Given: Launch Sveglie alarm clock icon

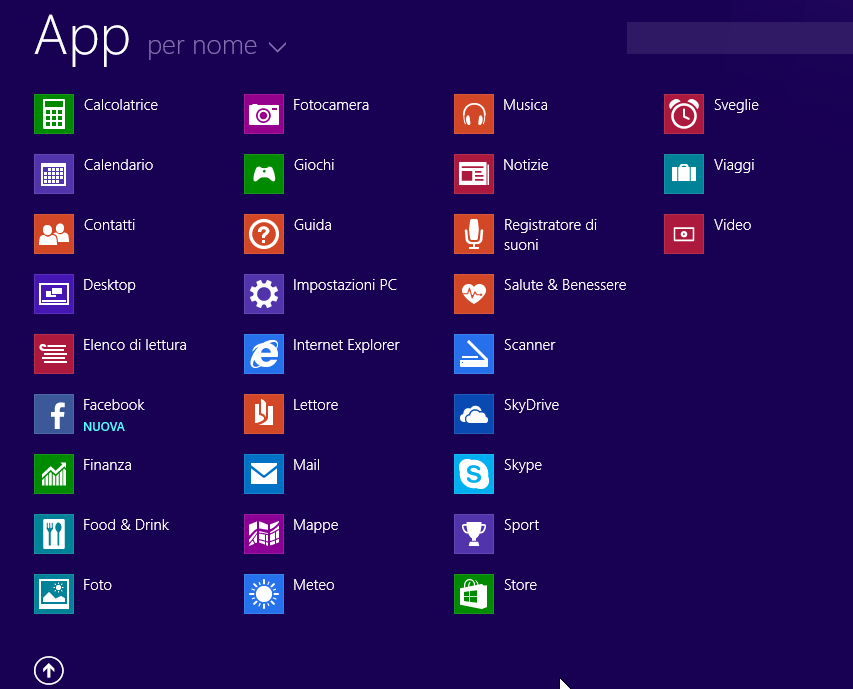Looking at the screenshot, I should (x=684, y=114).
